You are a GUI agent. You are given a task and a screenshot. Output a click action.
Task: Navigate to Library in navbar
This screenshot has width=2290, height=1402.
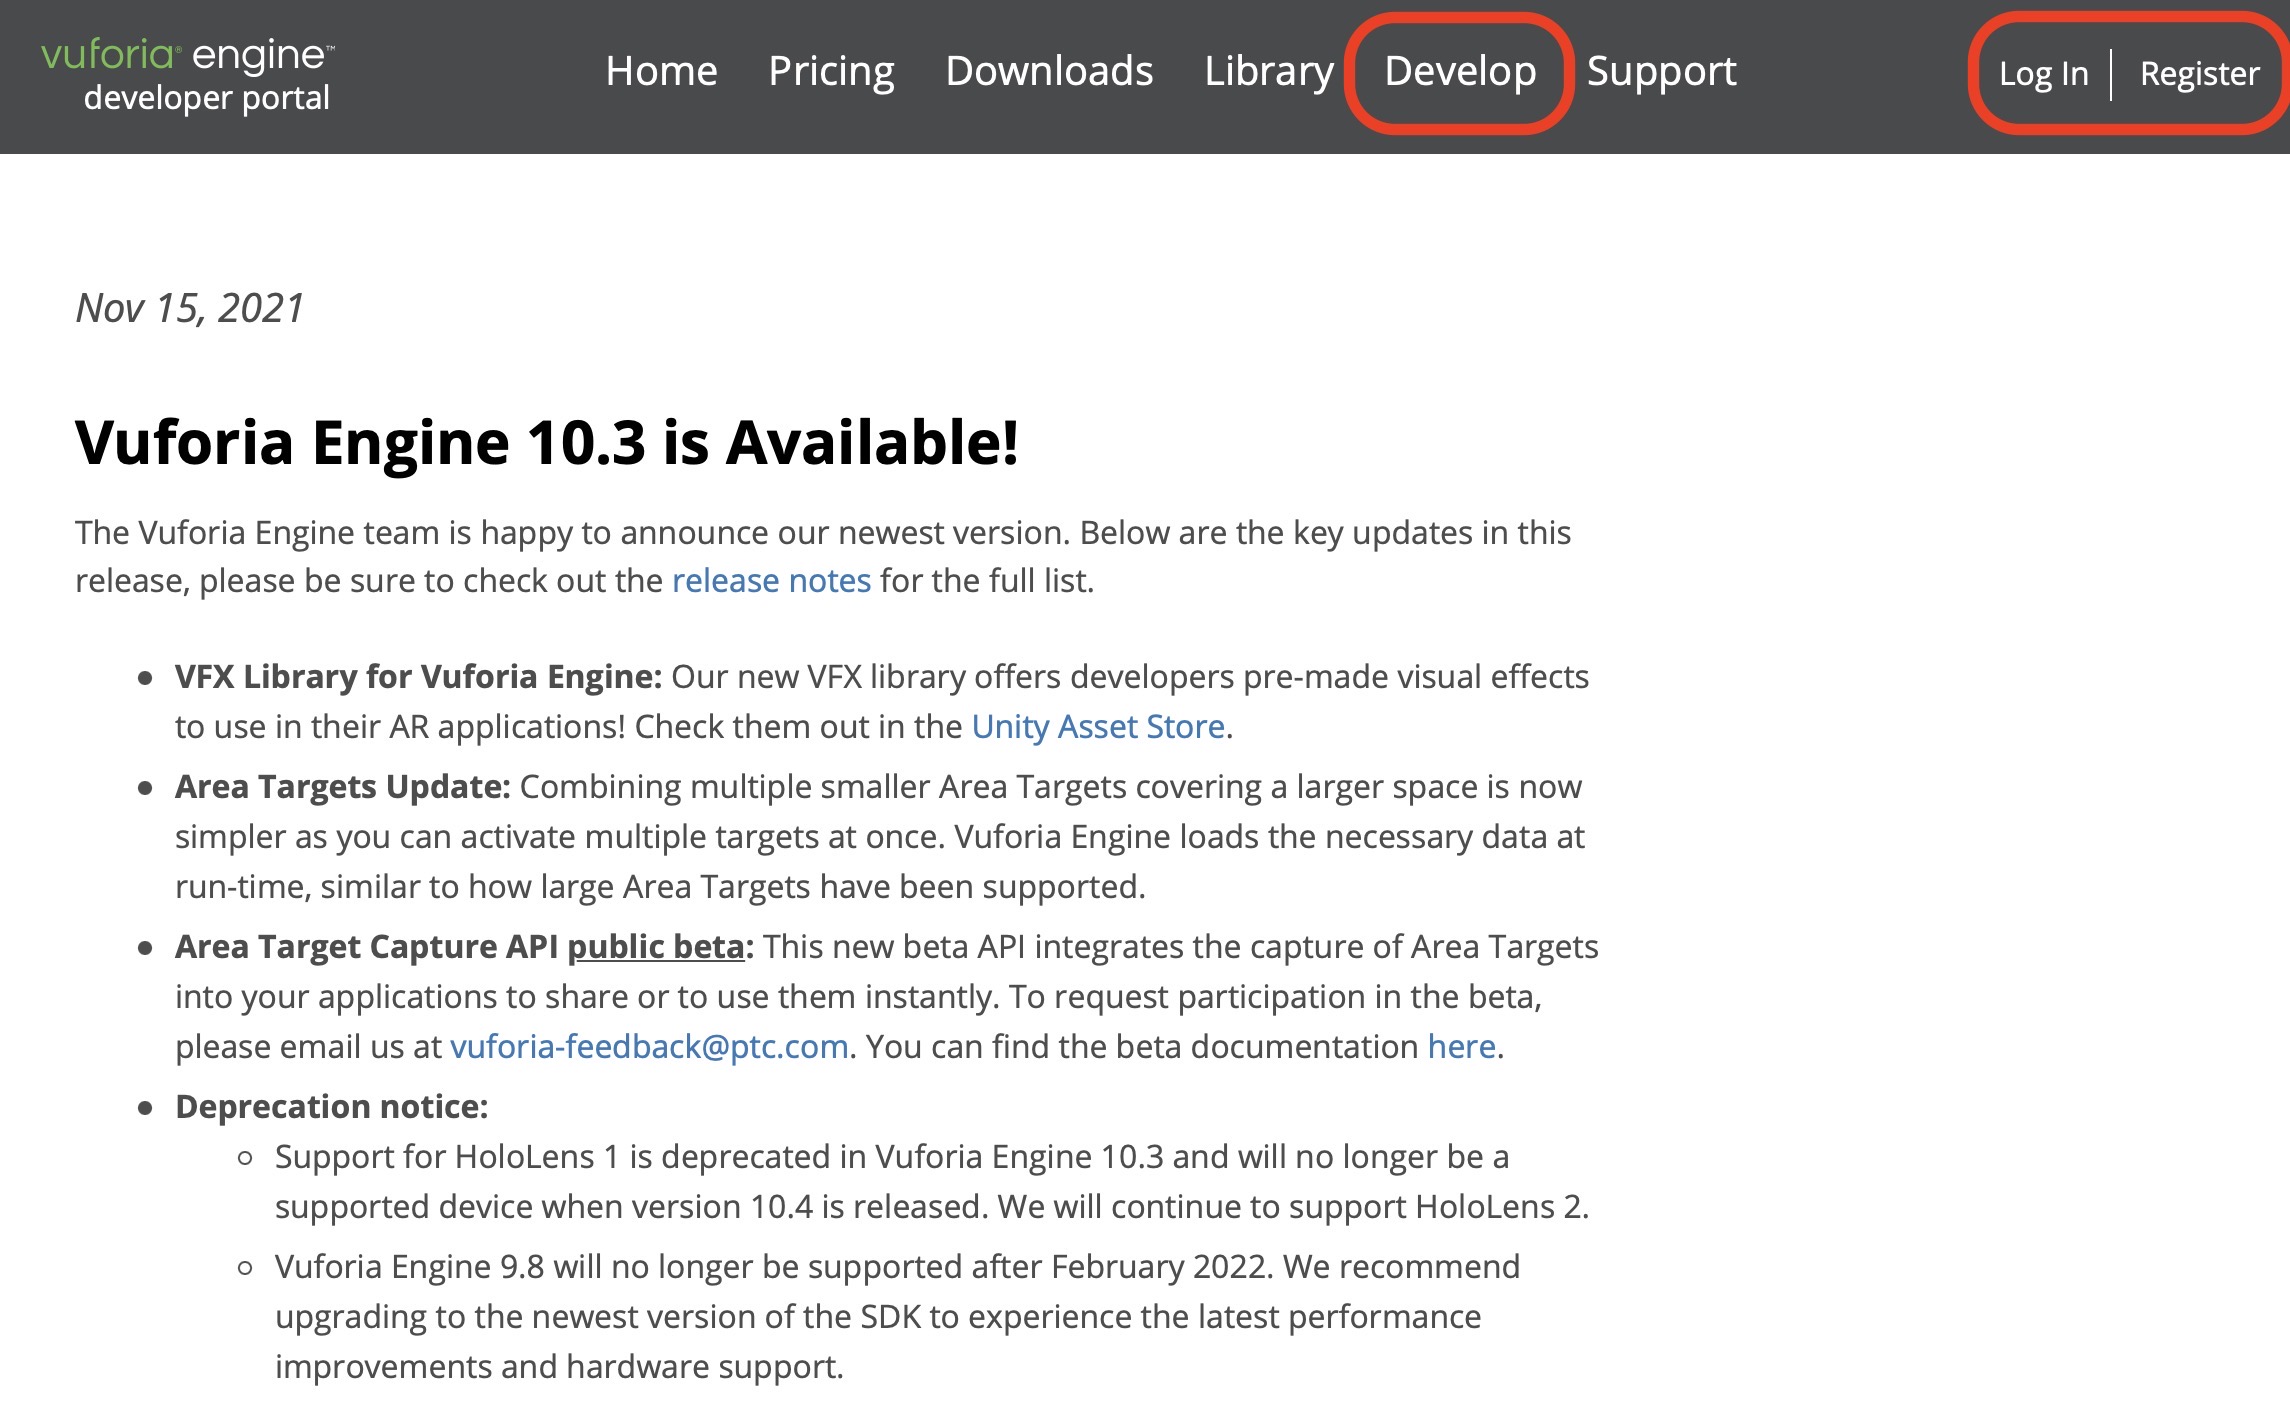[1268, 72]
